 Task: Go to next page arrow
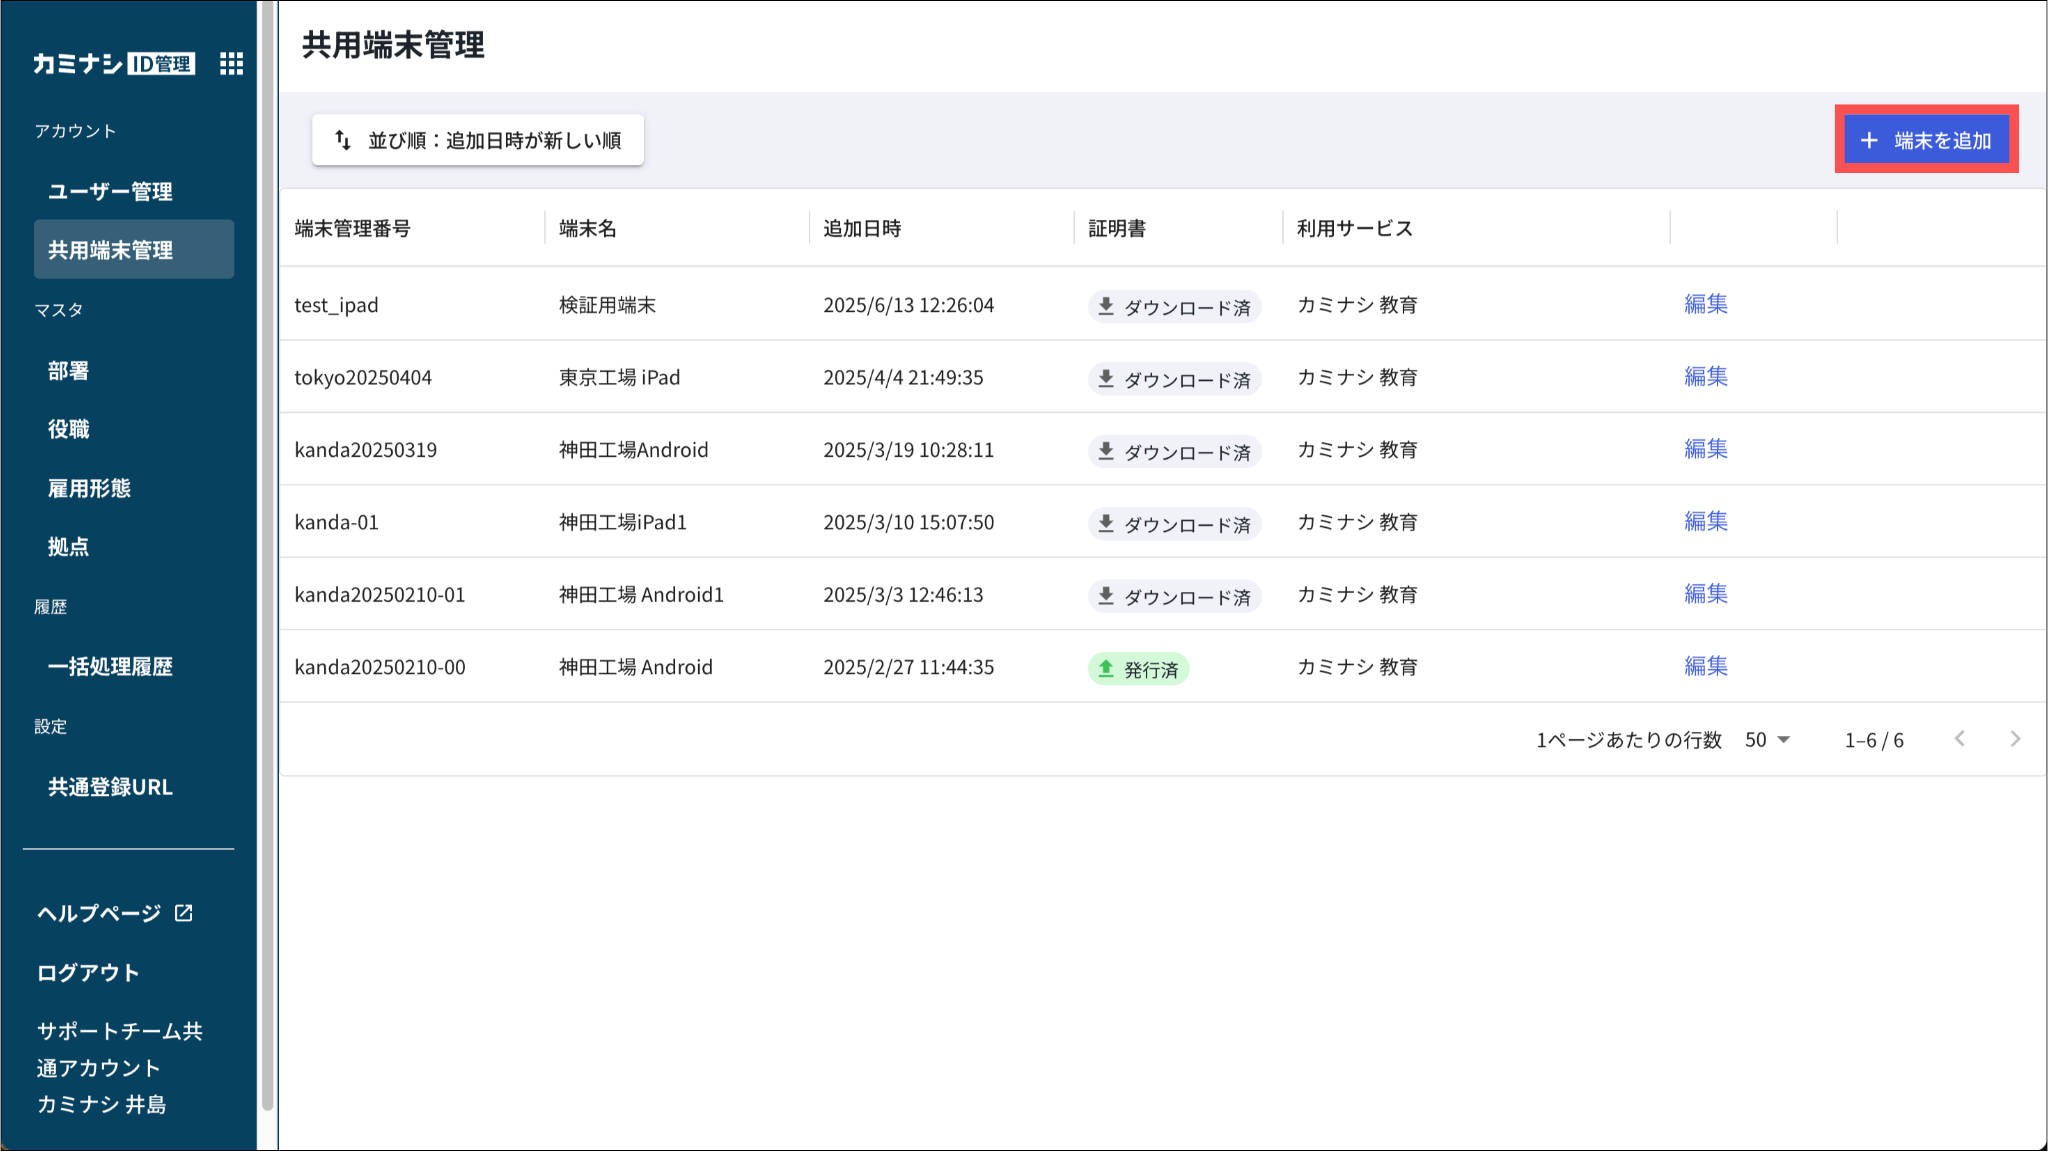point(2015,739)
